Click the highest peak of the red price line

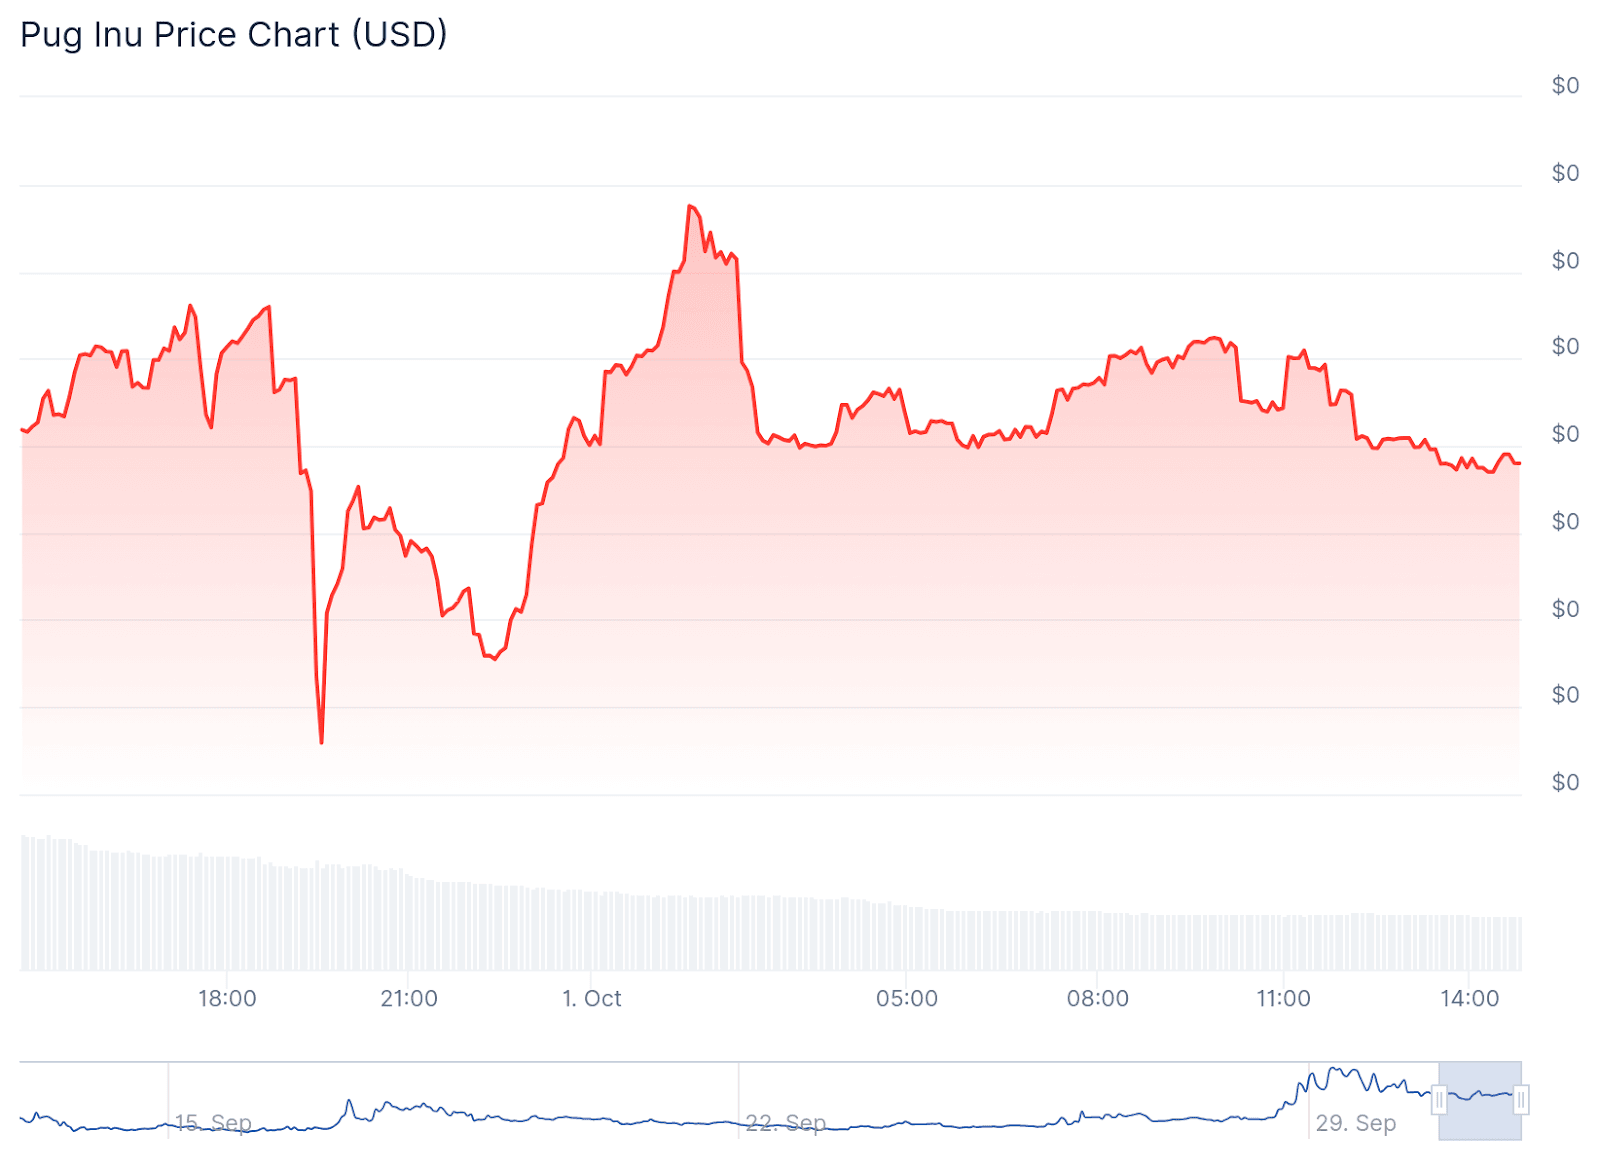690,206
